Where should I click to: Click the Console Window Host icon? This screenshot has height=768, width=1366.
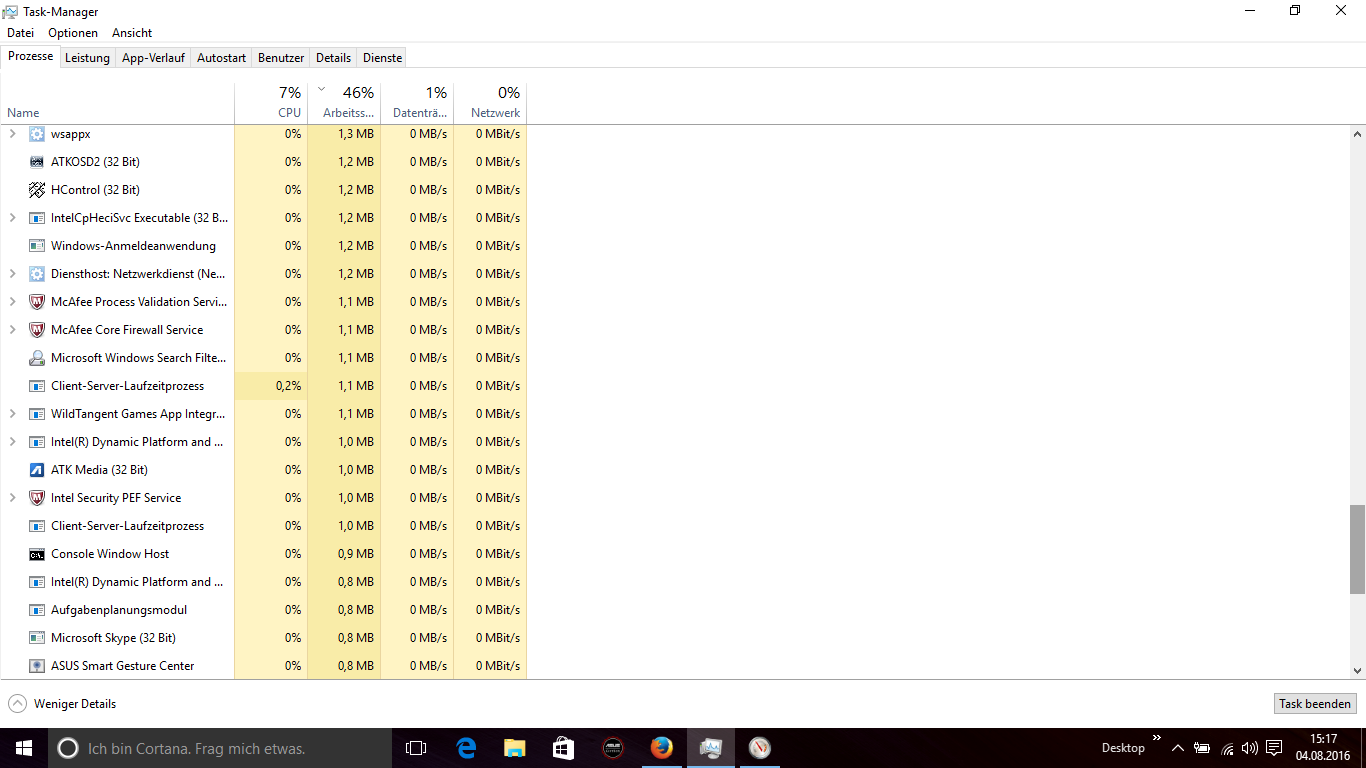coord(37,554)
